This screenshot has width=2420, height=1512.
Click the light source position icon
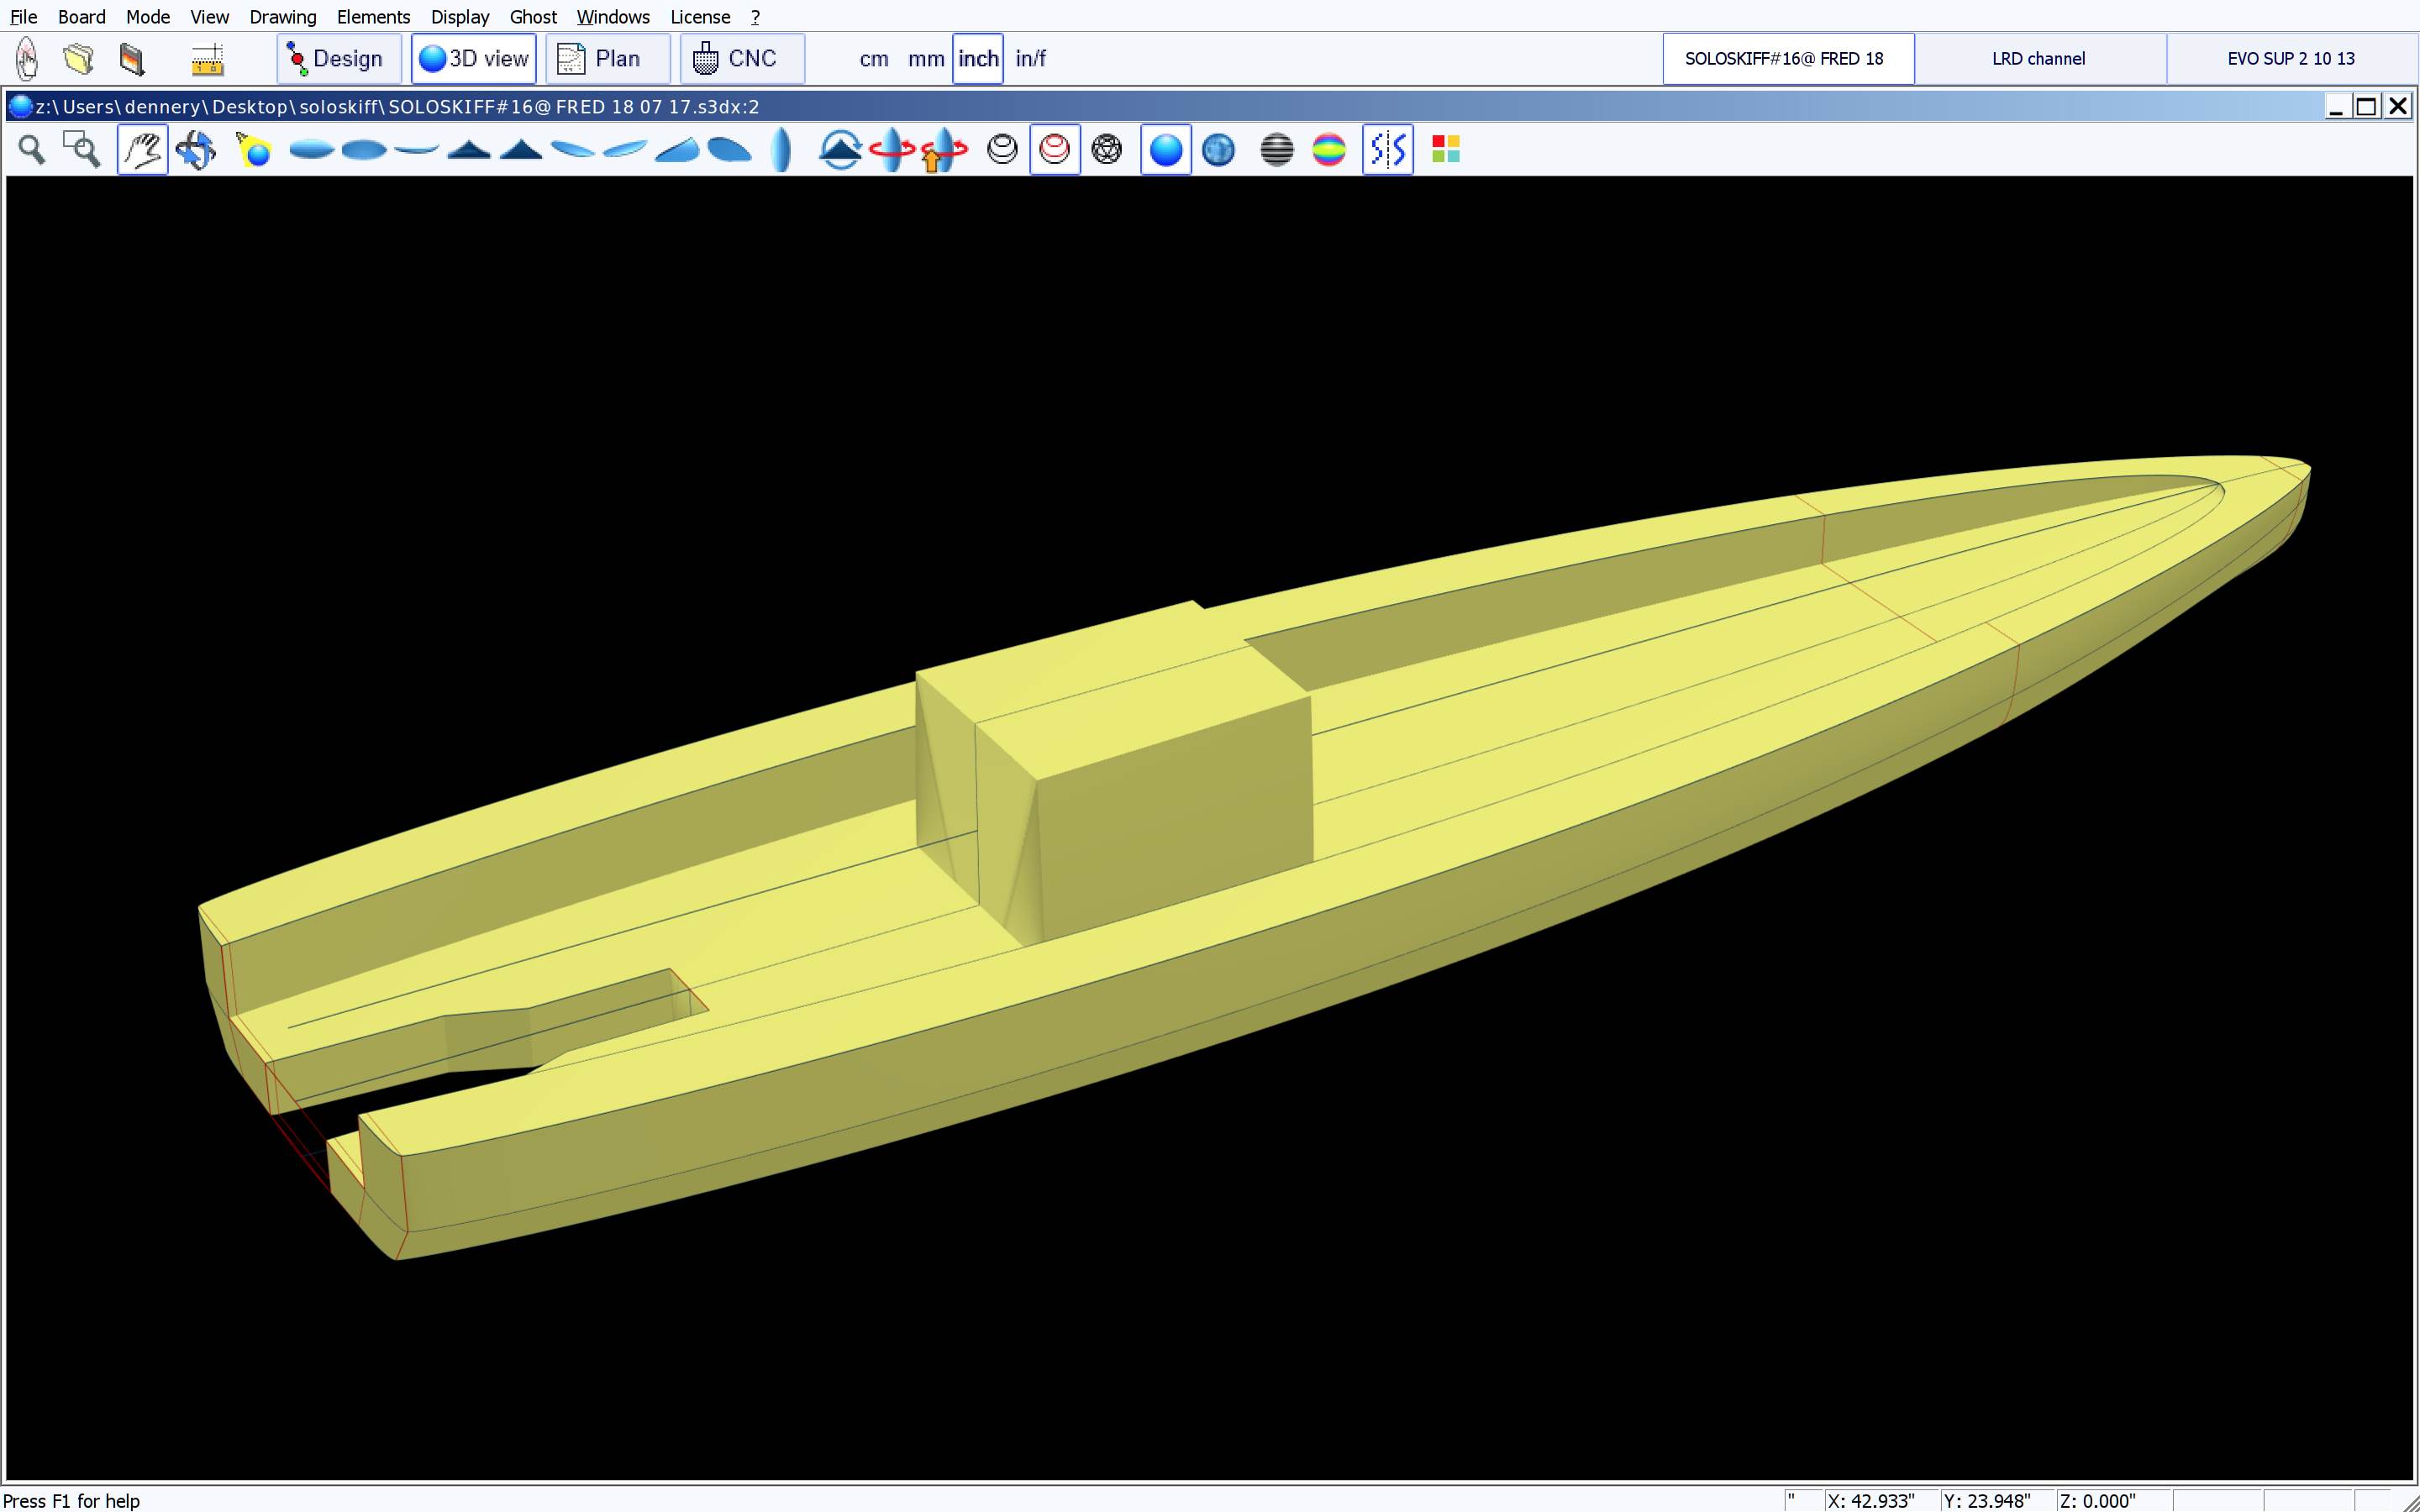point(254,150)
